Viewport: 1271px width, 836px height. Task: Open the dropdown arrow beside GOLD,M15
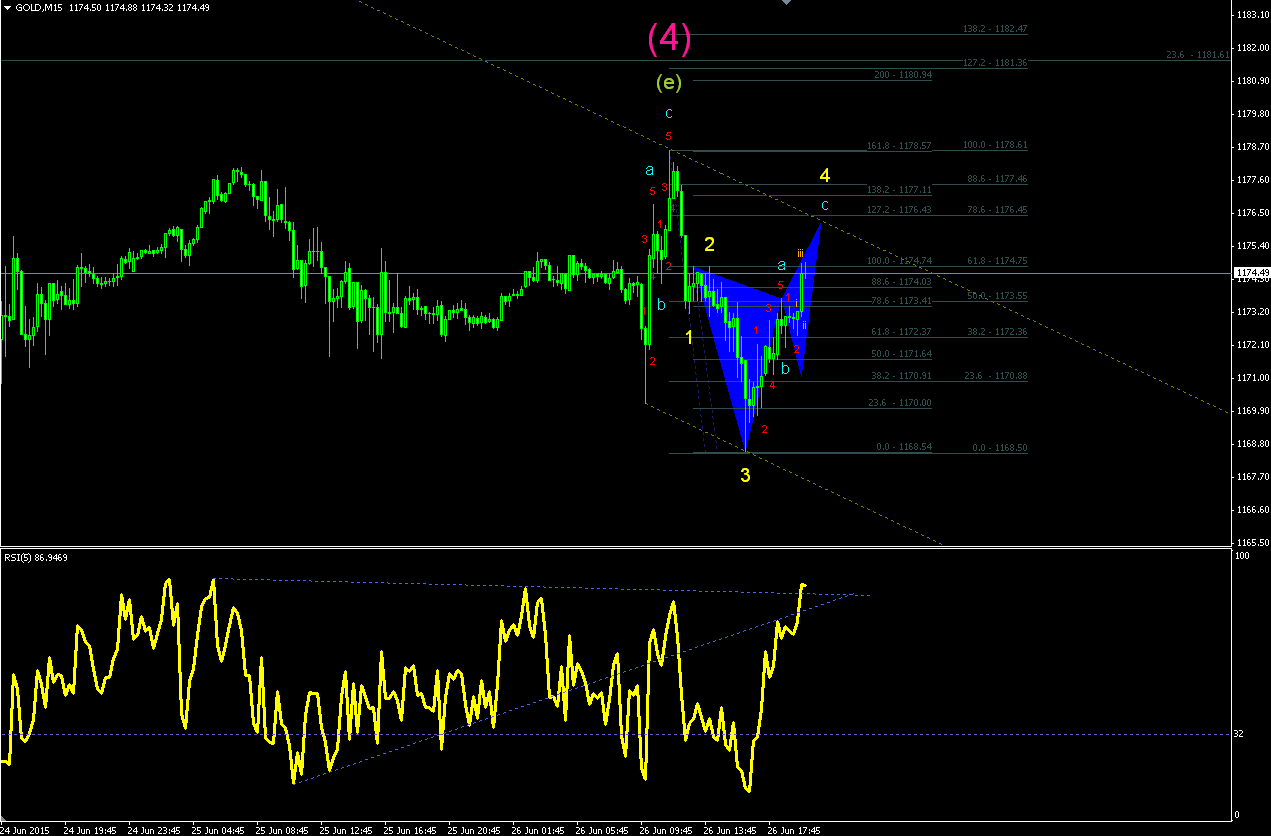click(x=7, y=8)
